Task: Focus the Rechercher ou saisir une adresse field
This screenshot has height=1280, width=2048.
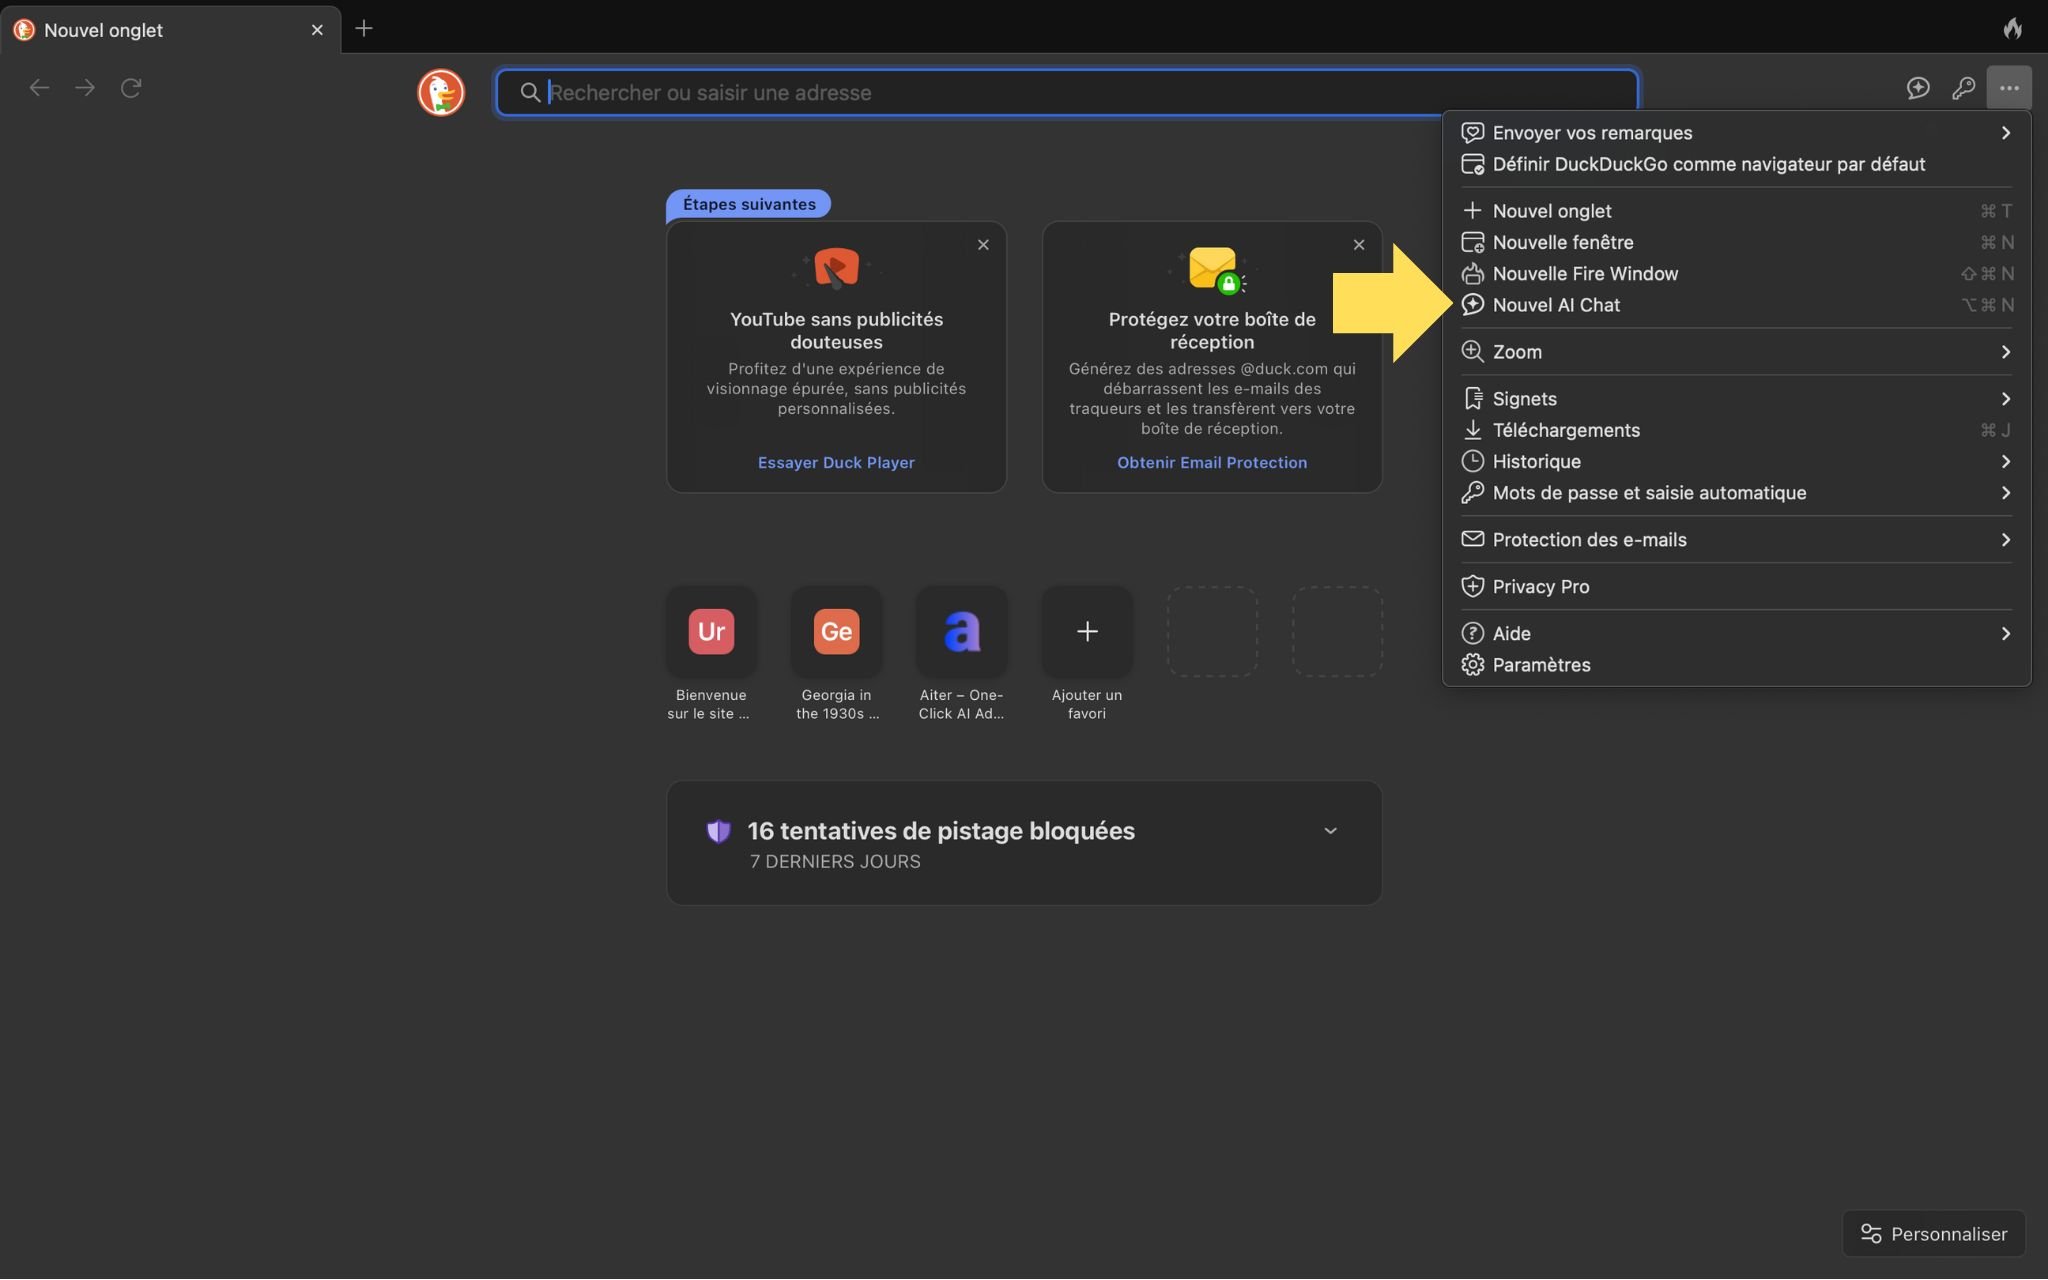Action: (1067, 93)
